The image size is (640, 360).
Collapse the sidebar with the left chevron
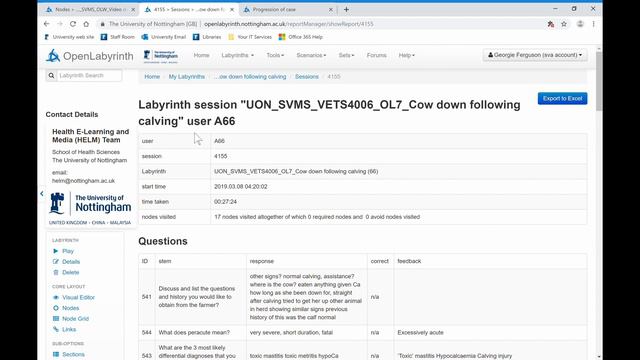click(x=42, y=193)
